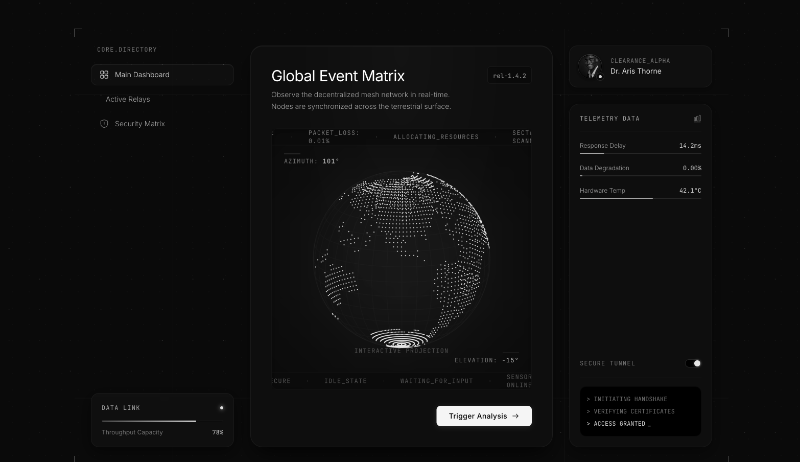Image resolution: width=800 pixels, height=462 pixels.
Task: Click the Main Dashboard grid icon
Action: pyautogui.click(x=104, y=74)
